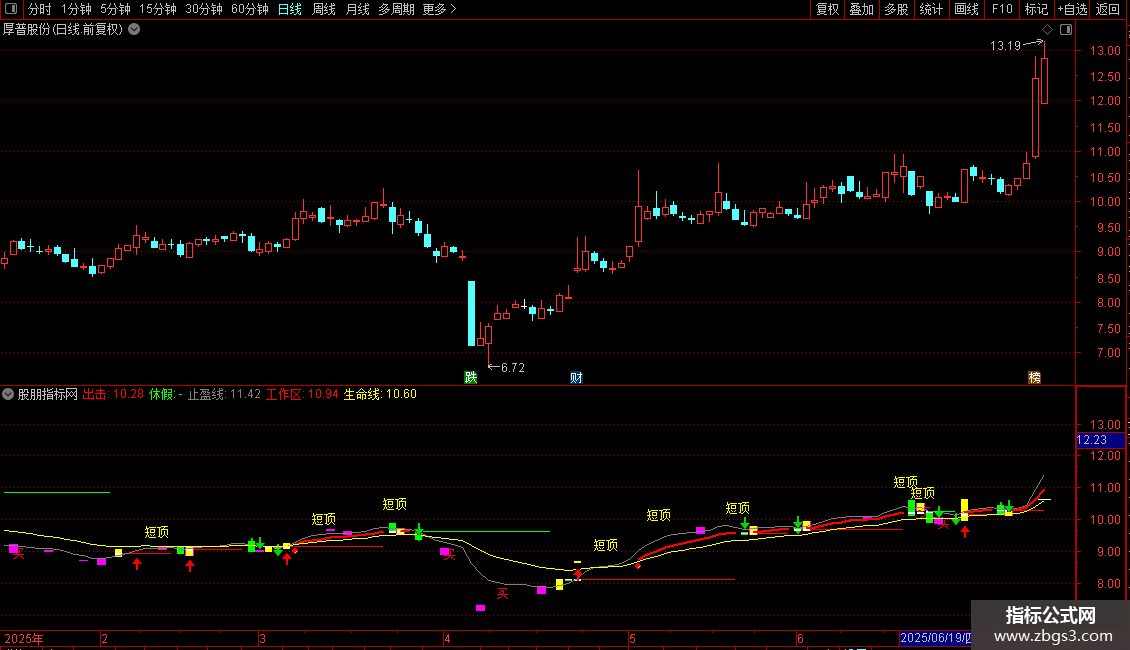The width and height of the screenshot is (1130, 650).
Task: Open dropdown next to 厚普股份 title
Action: click(x=134, y=30)
